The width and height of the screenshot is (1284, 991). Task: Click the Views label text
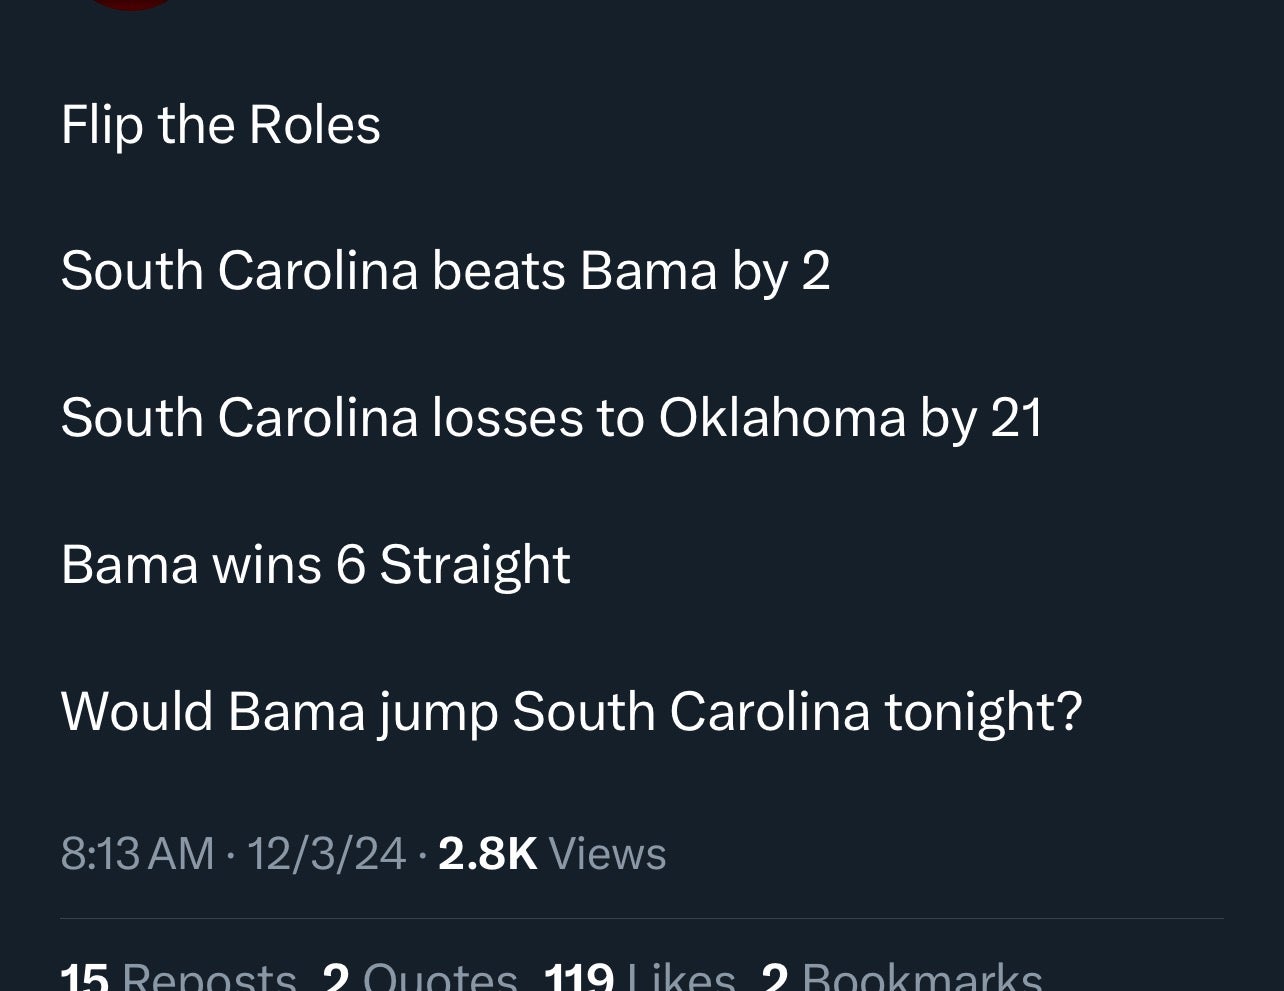coord(607,853)
